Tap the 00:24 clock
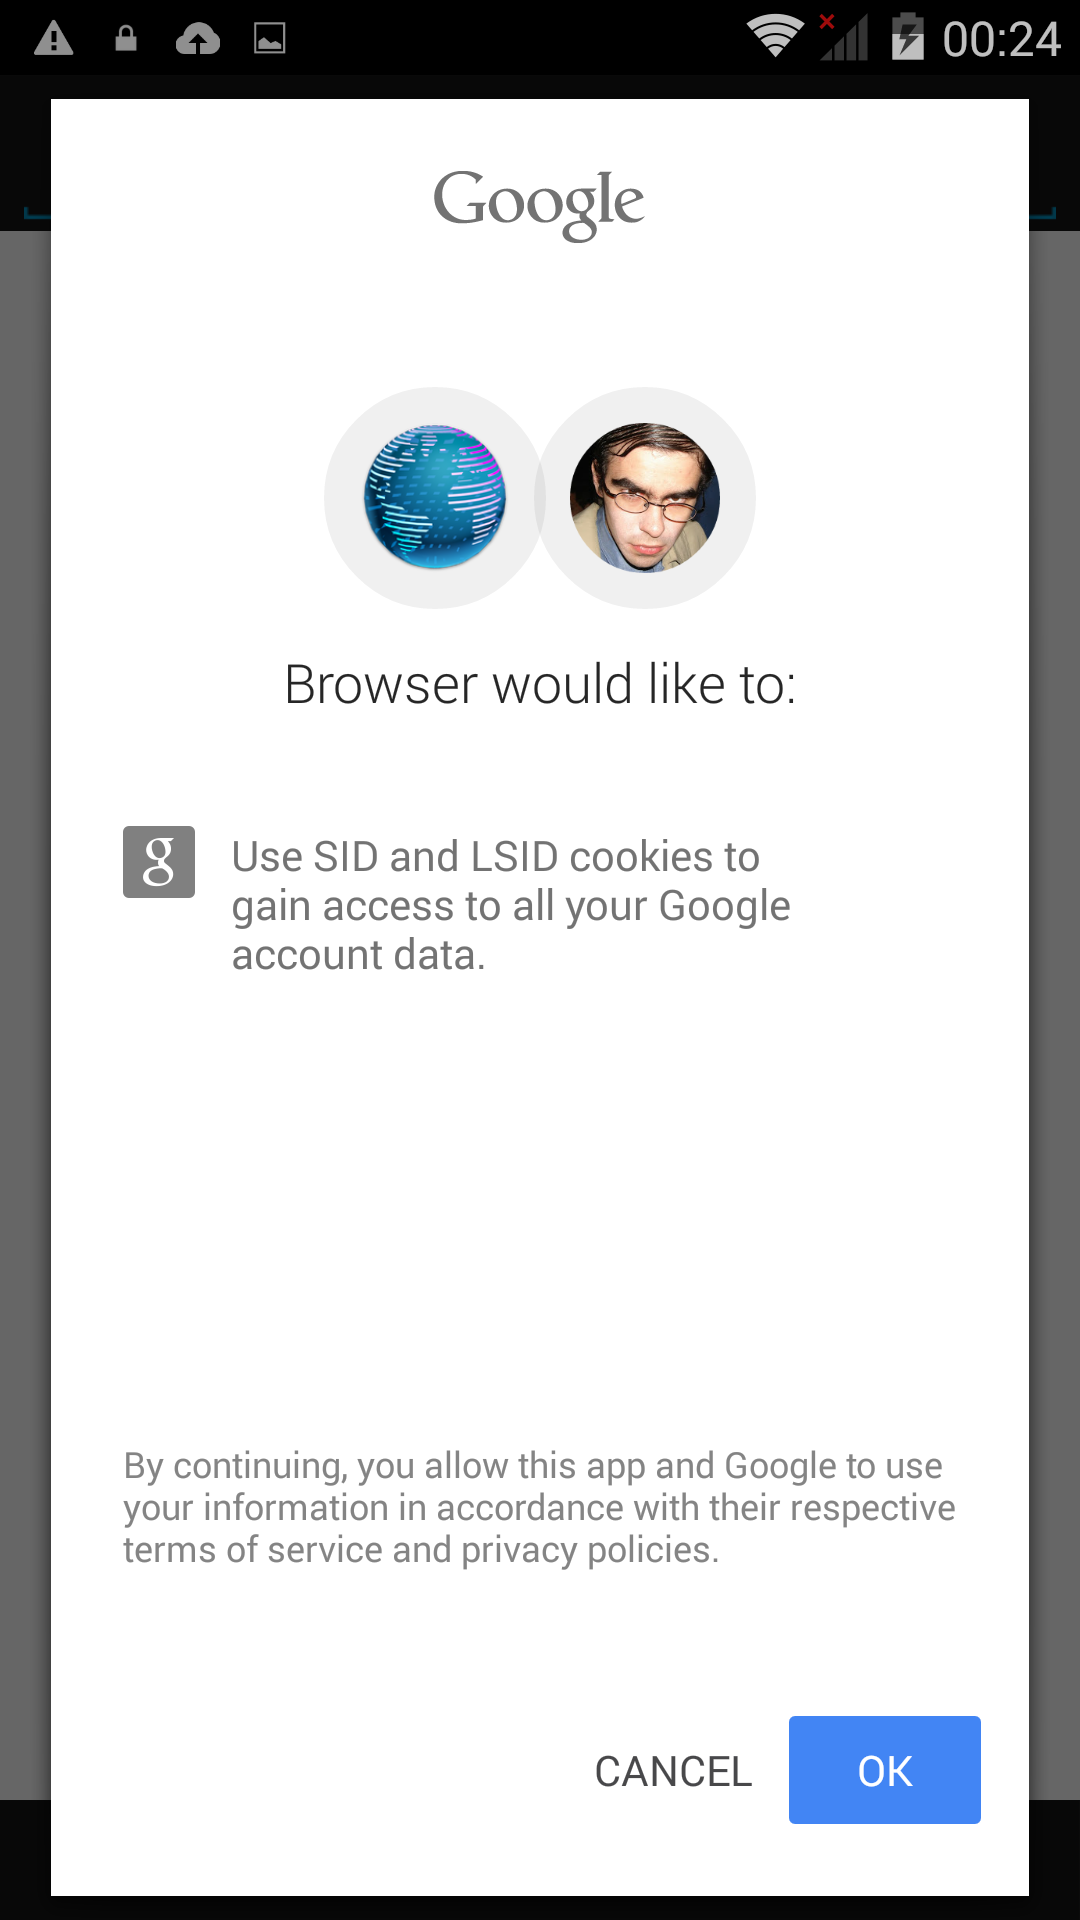The image size is (1080, 1920). point(1001,39)
